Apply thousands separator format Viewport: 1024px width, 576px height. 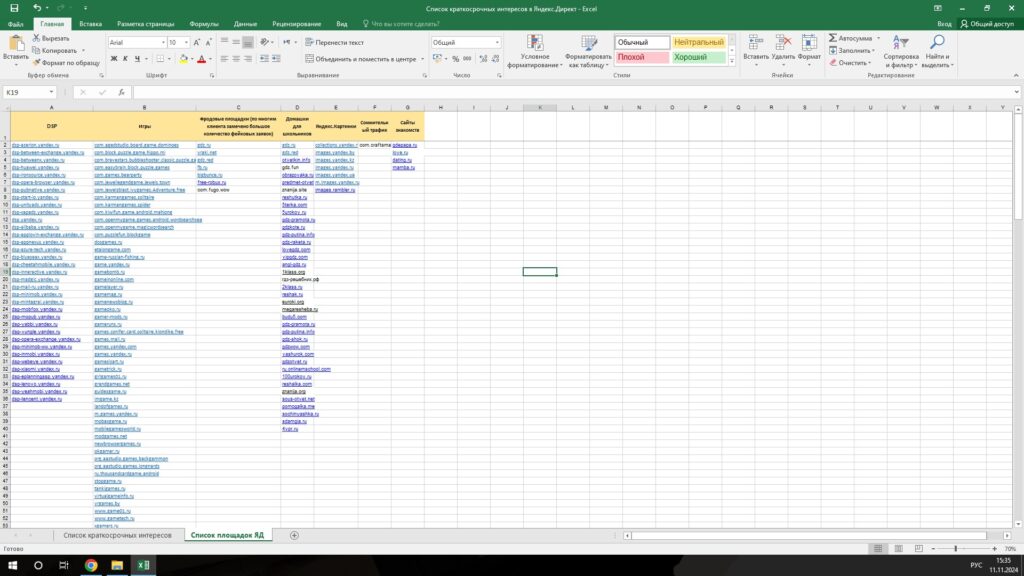(x=468, y=59)
